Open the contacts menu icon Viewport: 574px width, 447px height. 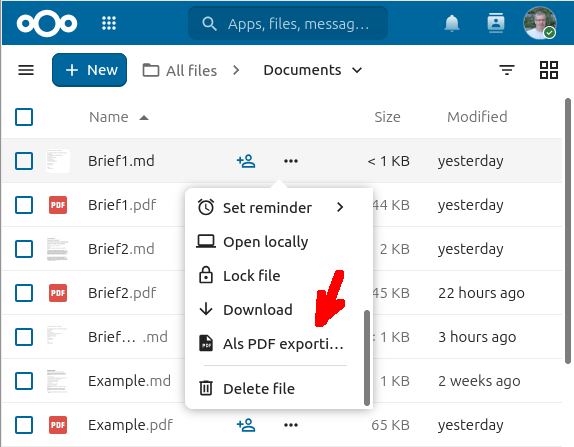496,23
